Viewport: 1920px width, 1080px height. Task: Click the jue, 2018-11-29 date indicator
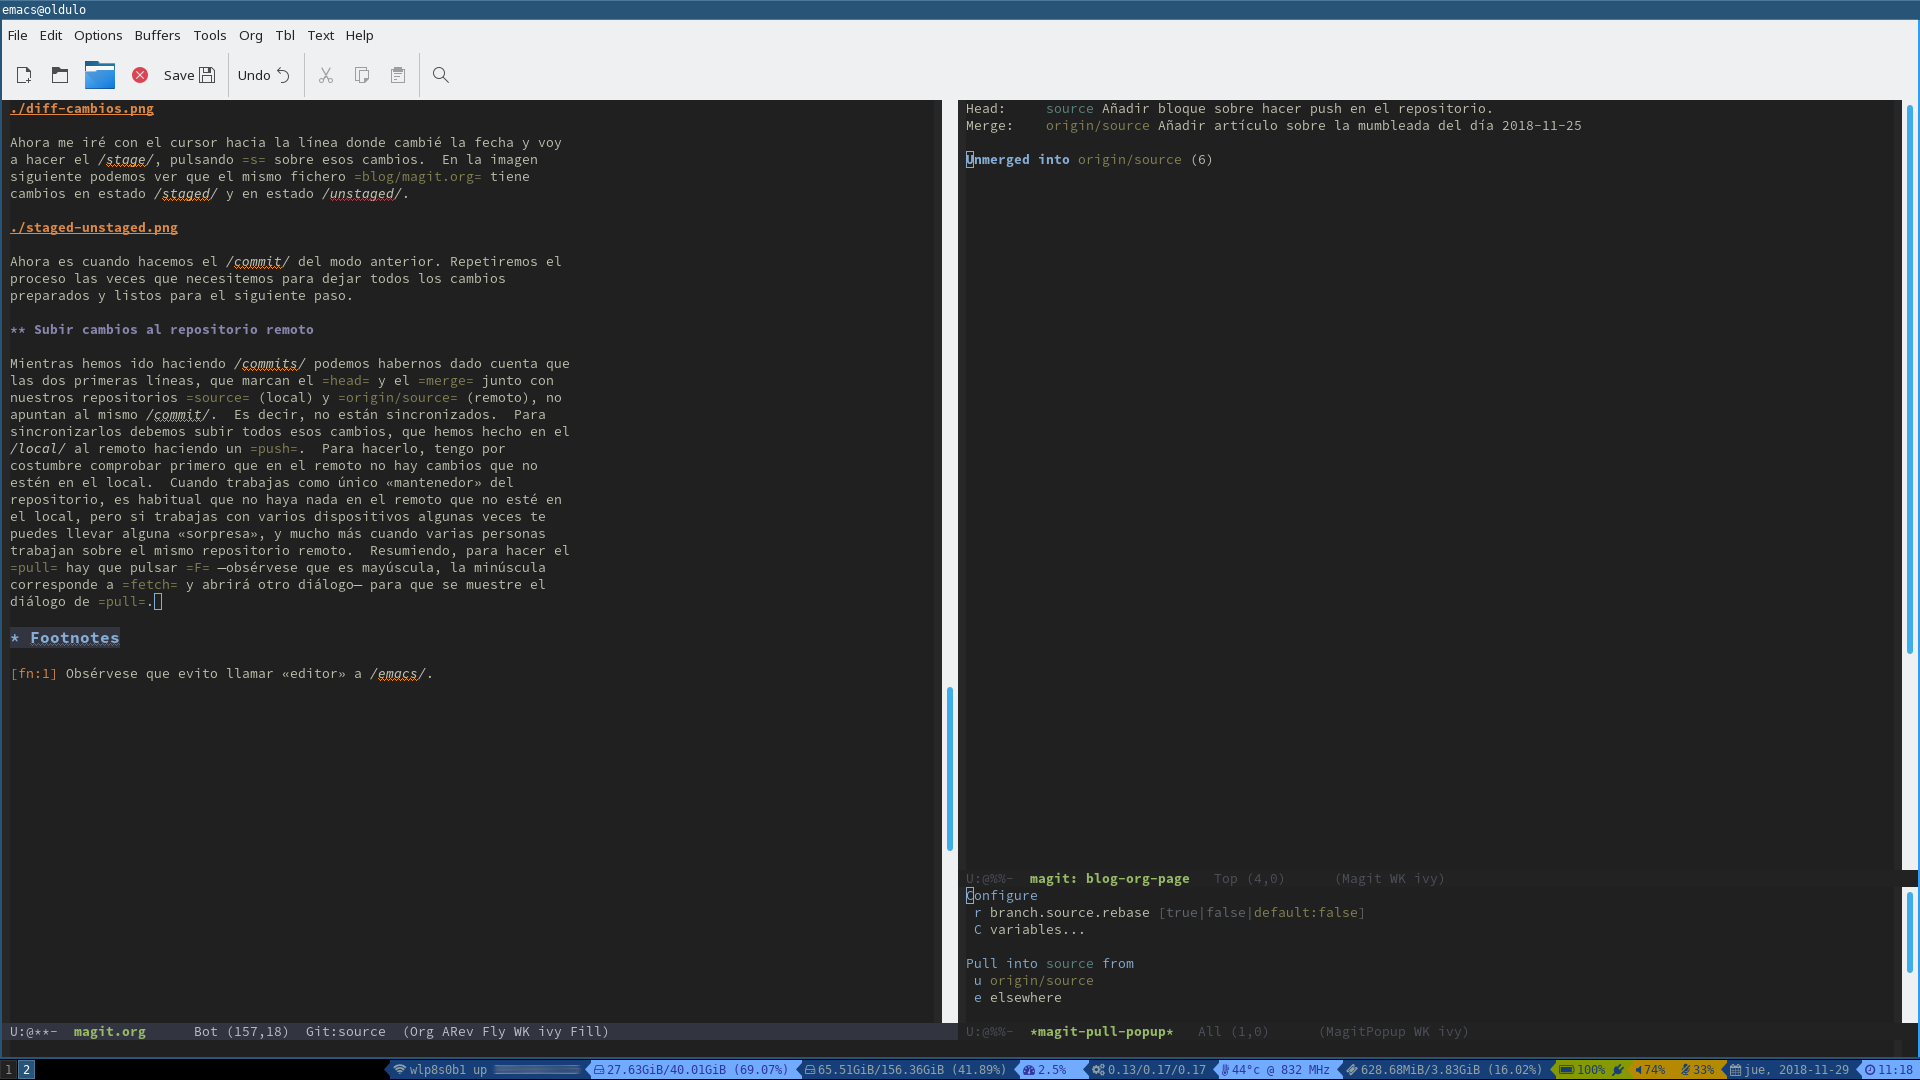[x=1789, y=1070]
